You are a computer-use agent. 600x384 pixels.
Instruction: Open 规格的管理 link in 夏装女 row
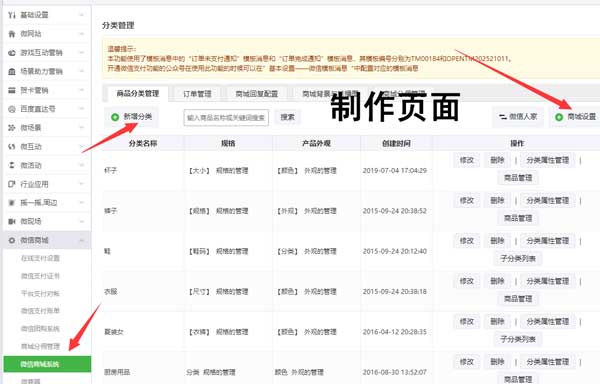(x=232, y=332)
